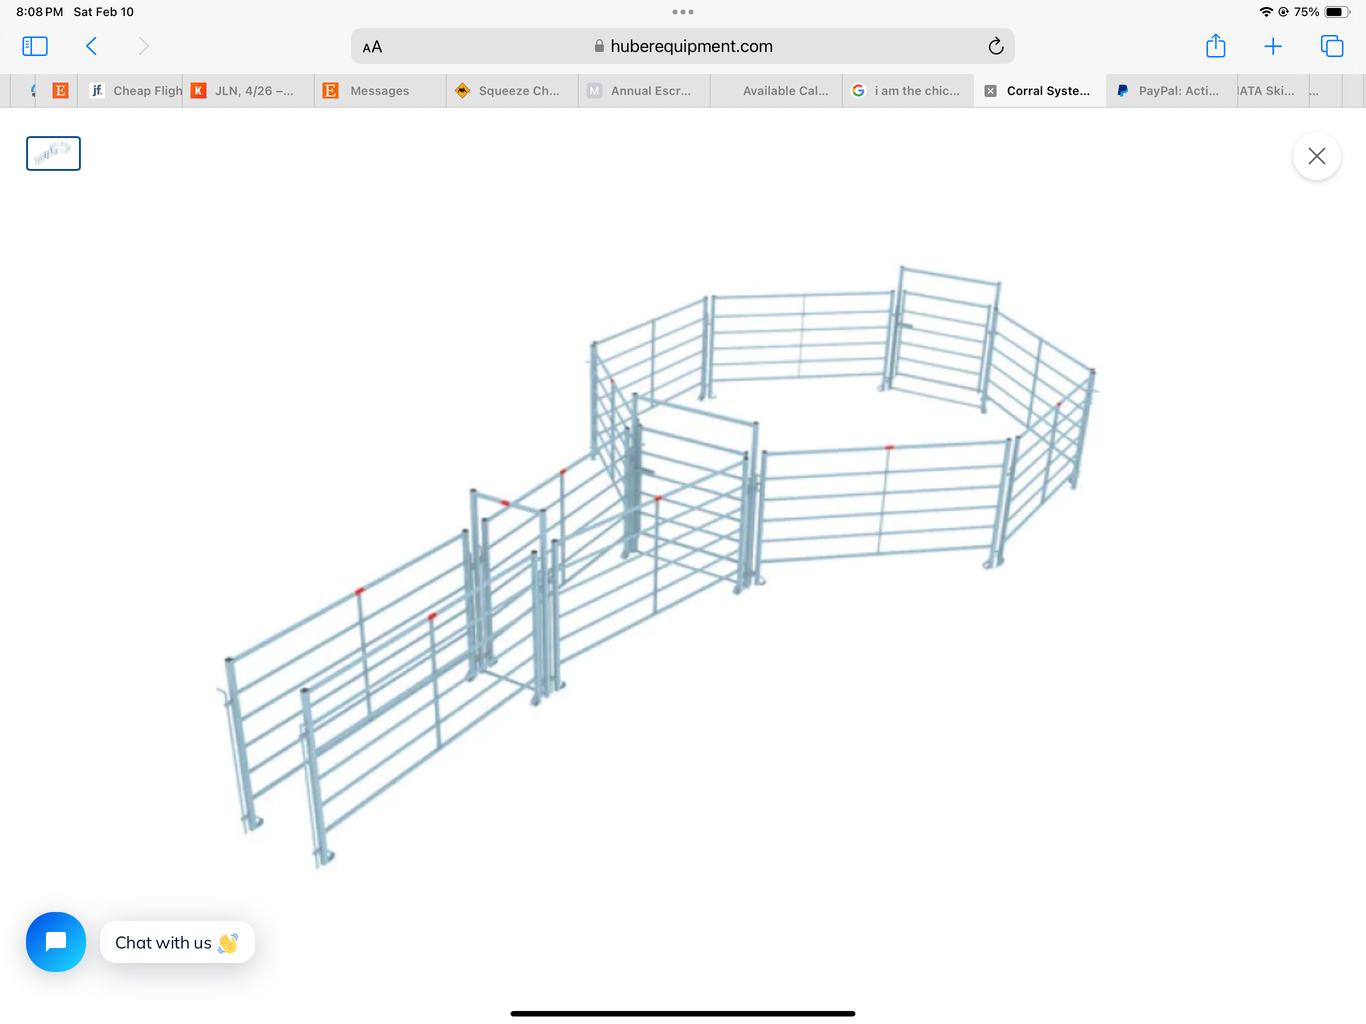Select the Google search tab
This screenshot has height=1024, width=1366.
pos(915,91)
